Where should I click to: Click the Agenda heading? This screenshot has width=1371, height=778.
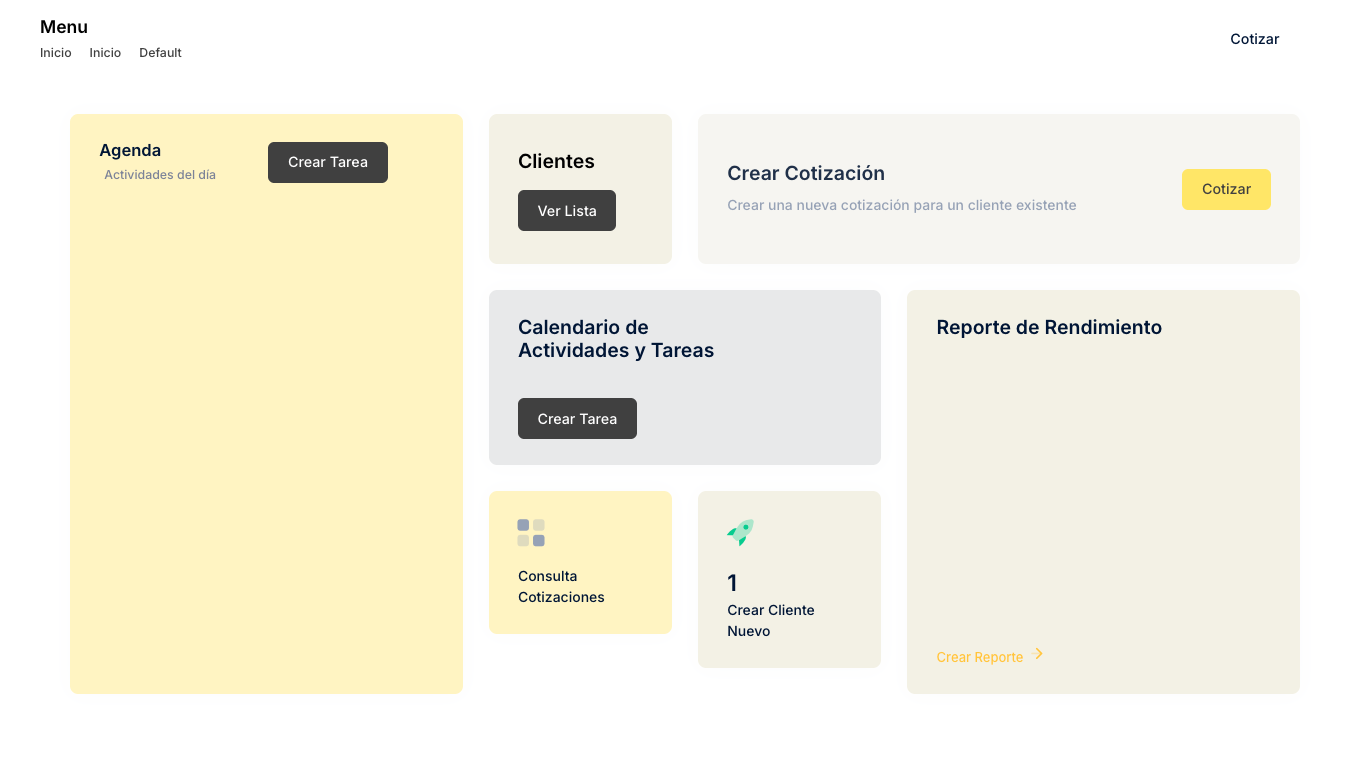[130, 151]
